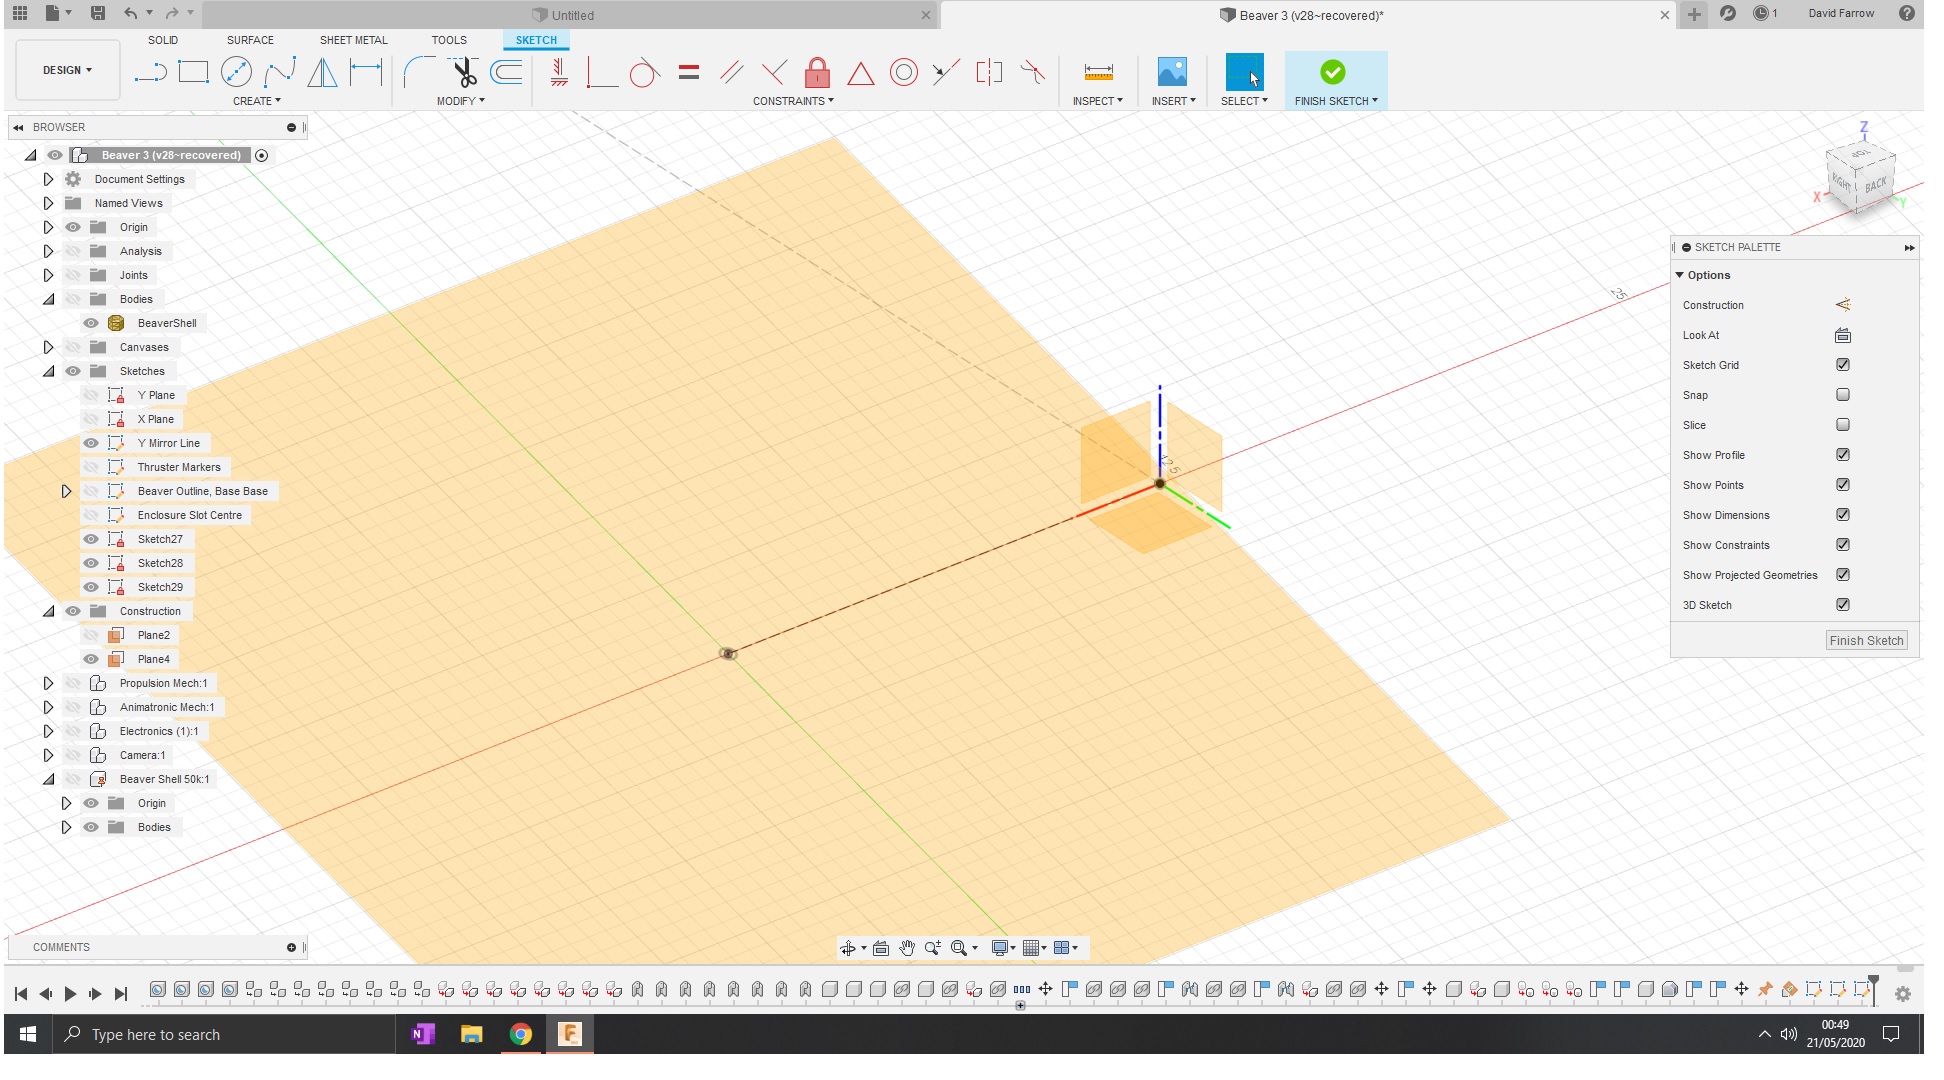Image resolution: width=1944 pixels, height=1080 pixels.
Task: Select the 2-Point Rectangle tool
Action: point(193,72)
